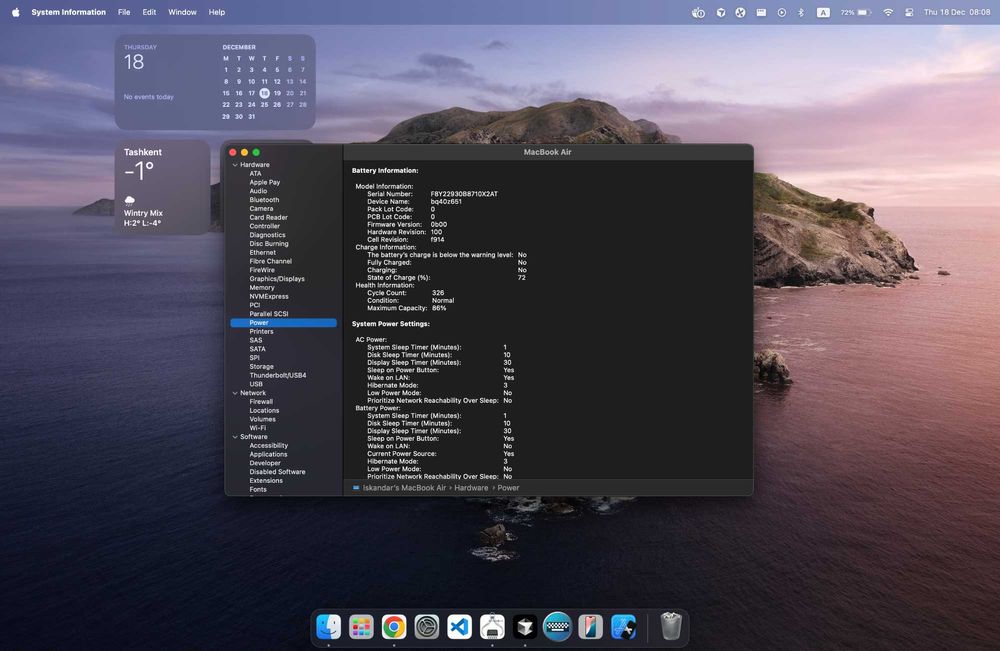Open the phone mockup app in Dock
The image size is (1000, 651).
click(591, 627)
